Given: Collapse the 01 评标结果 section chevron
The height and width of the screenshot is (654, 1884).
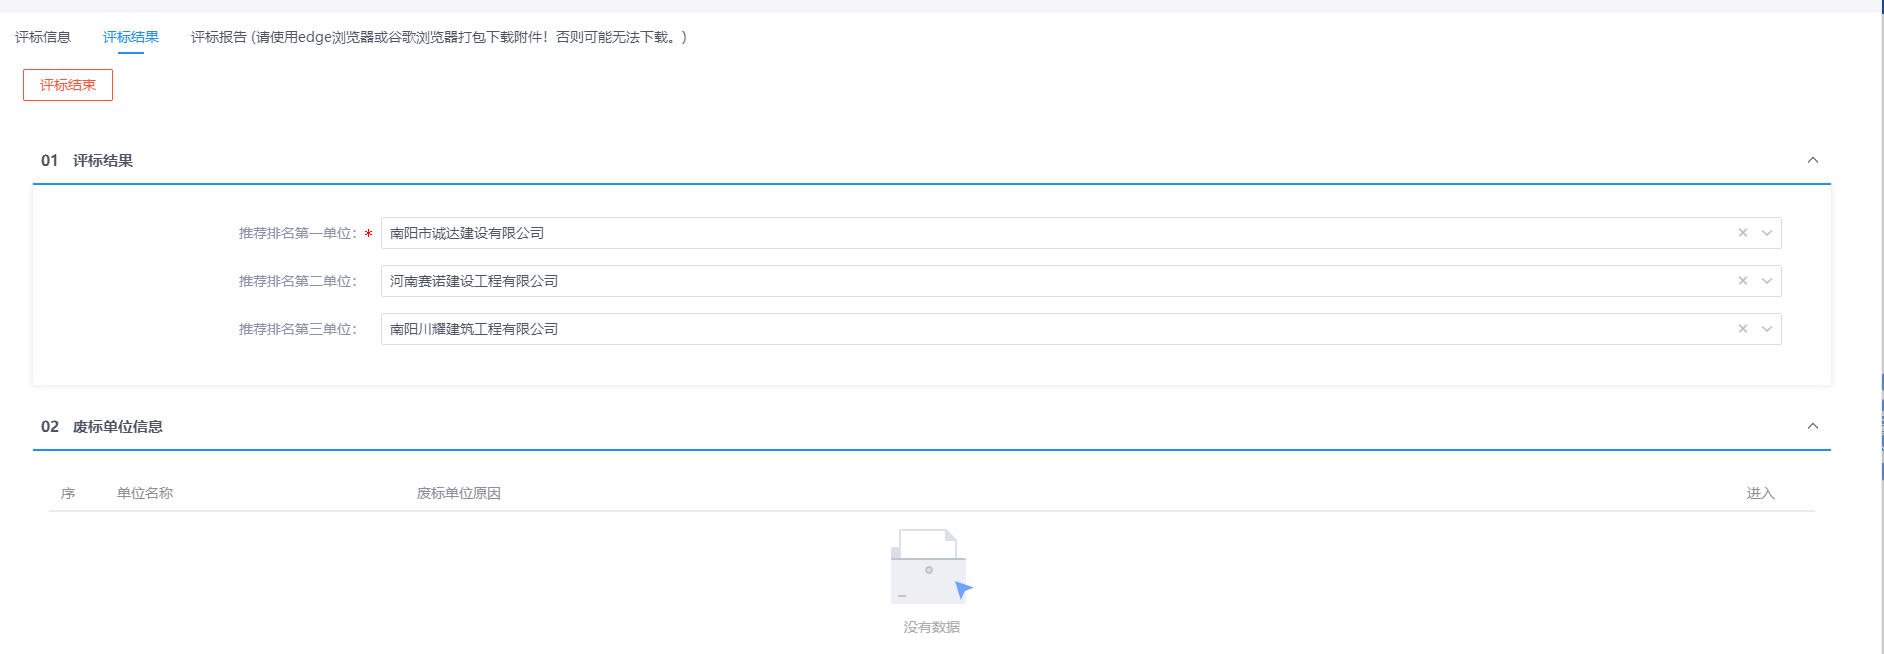Looking at the screenshot, I should click(1813, 160).
